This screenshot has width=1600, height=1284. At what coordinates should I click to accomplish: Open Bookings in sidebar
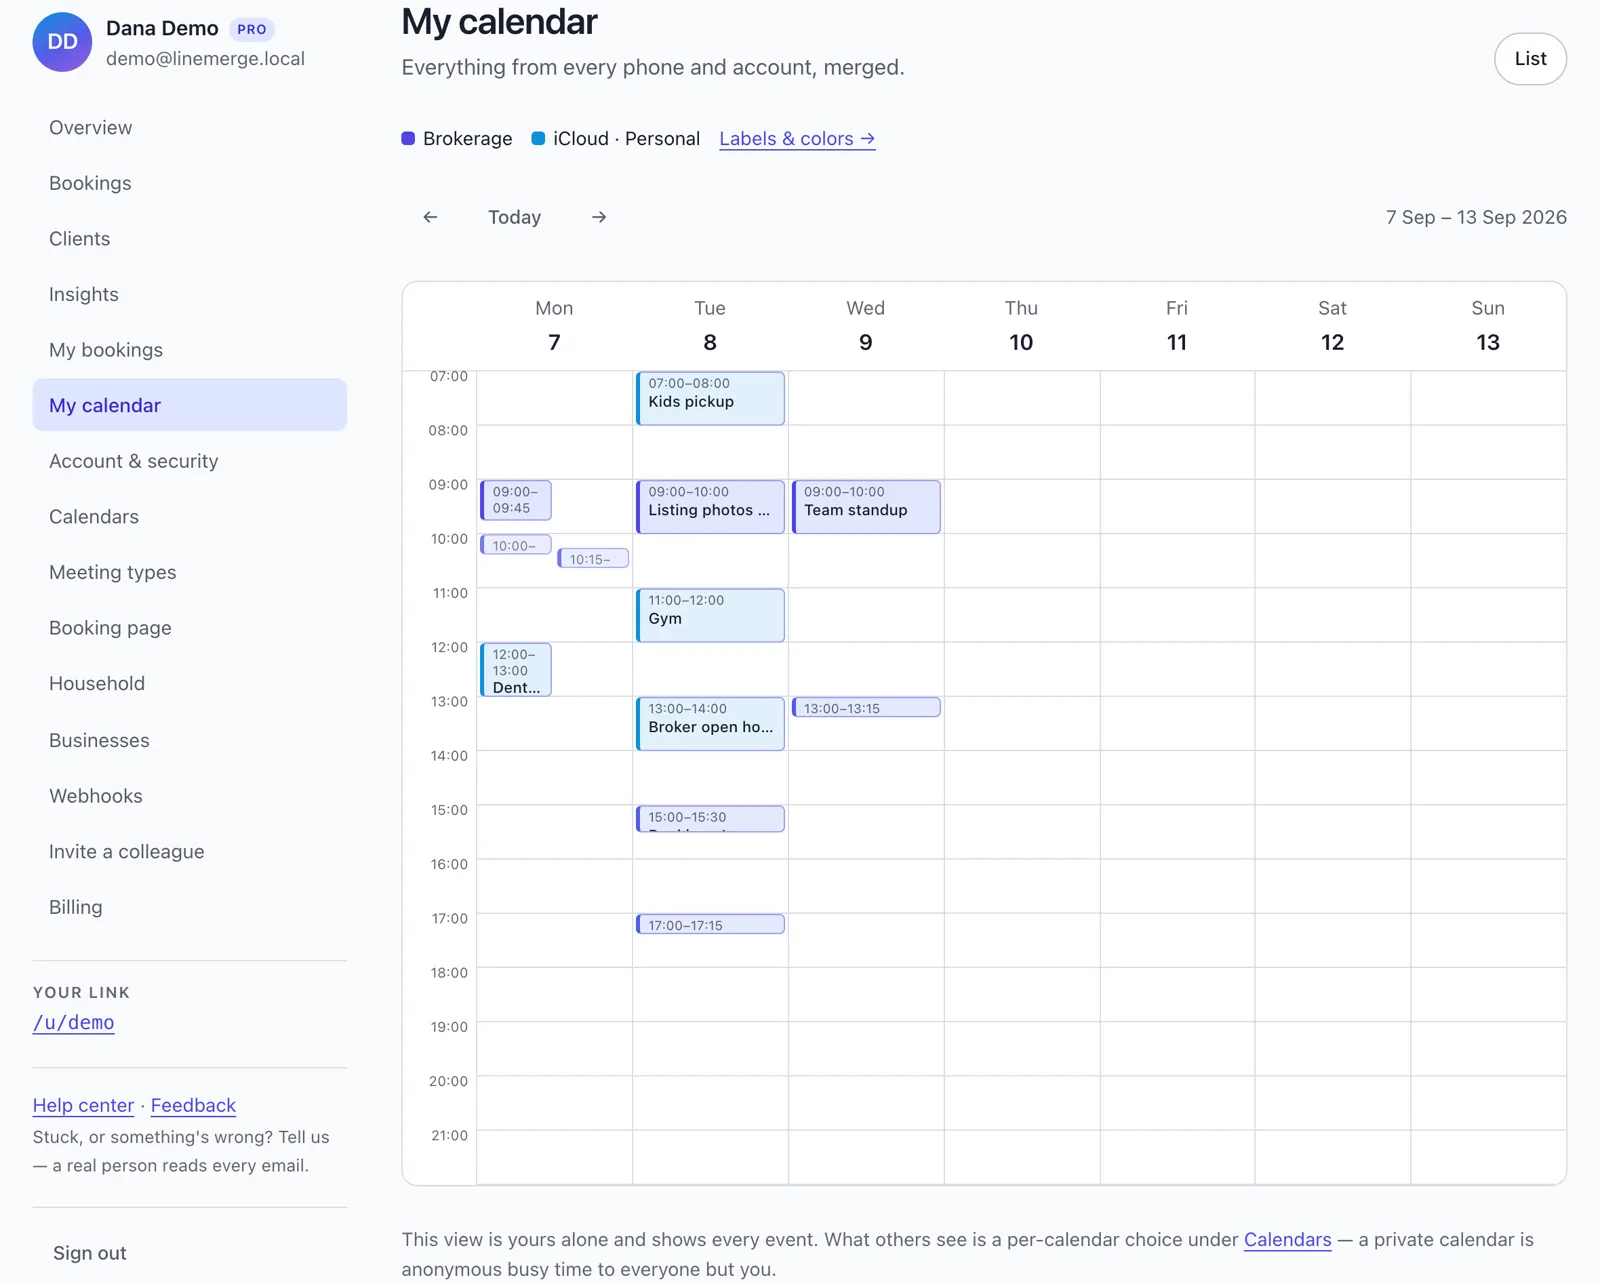[x=190, y=183]
